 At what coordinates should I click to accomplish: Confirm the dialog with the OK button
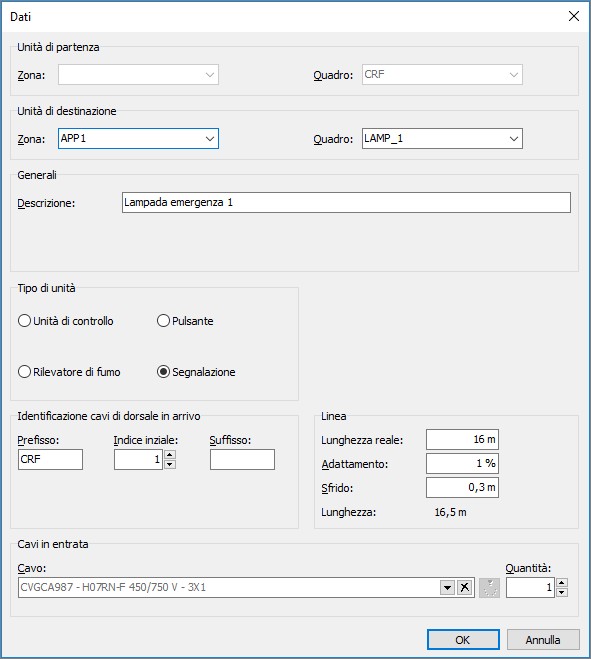click(463, 640)
